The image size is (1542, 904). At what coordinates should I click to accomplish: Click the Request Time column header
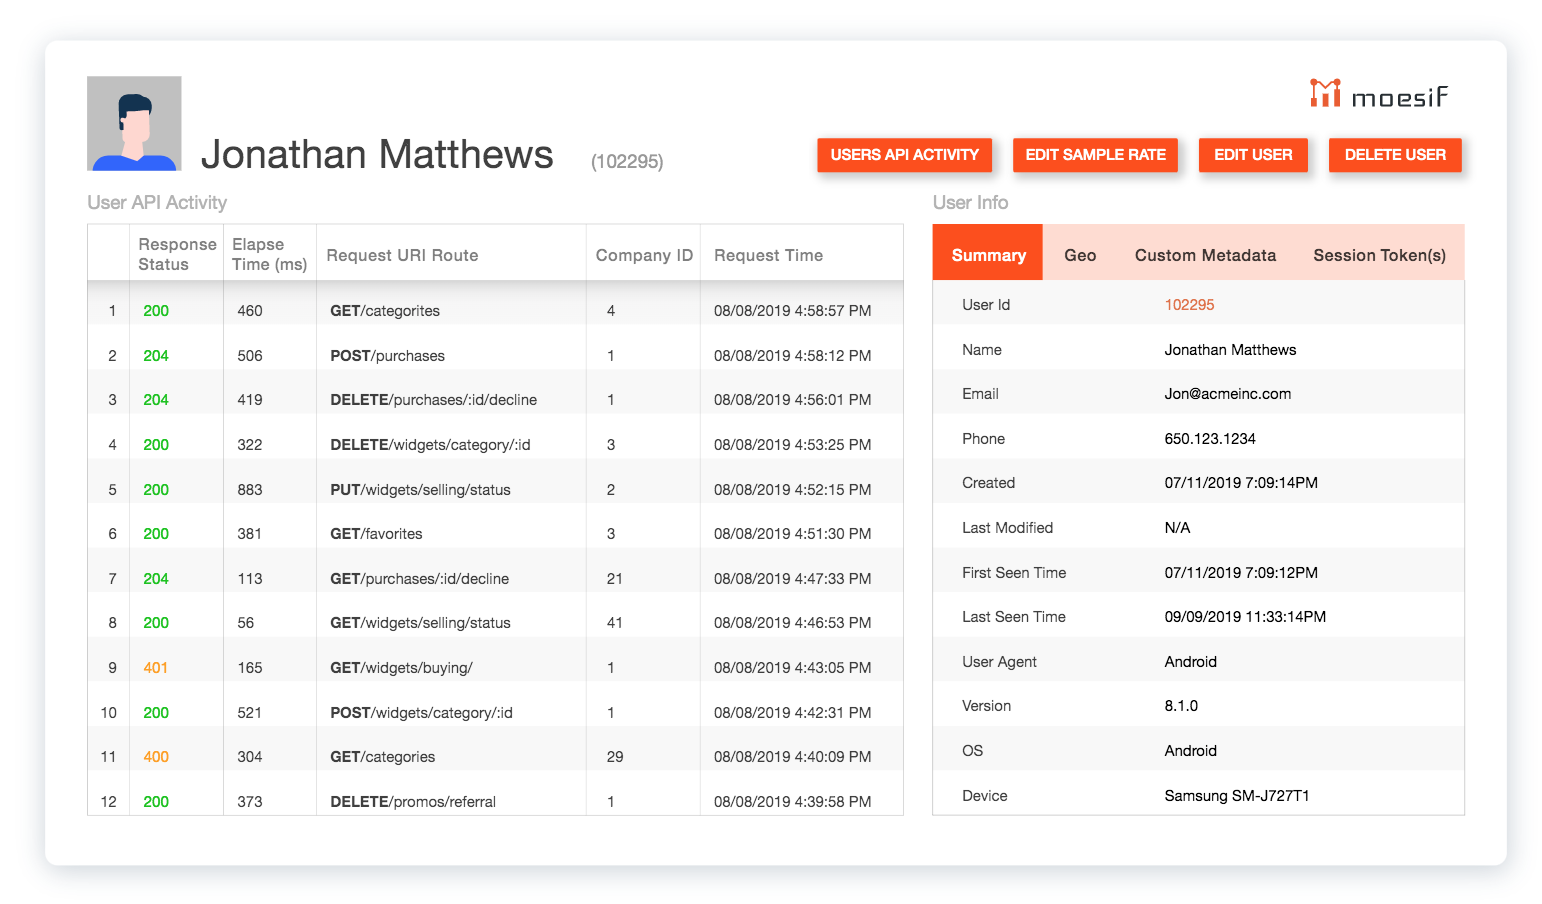tap(768, 255)
